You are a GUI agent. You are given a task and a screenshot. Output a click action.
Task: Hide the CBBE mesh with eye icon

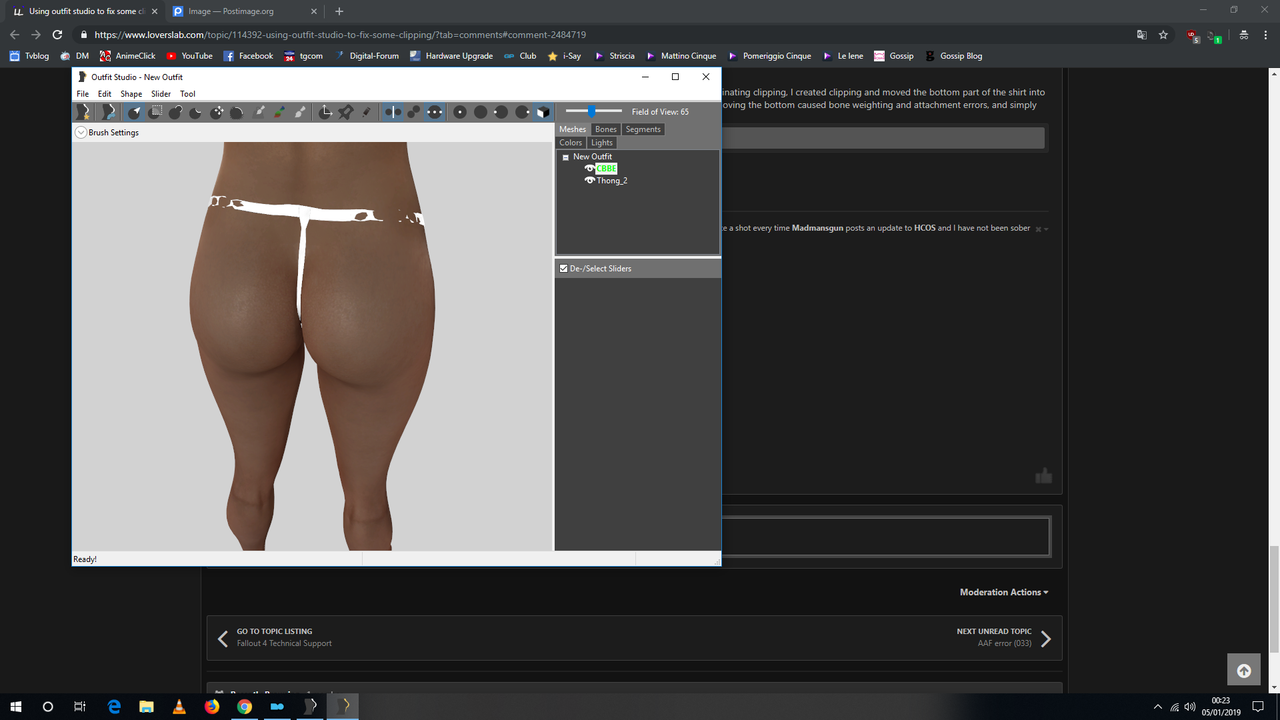pos(590,168)
